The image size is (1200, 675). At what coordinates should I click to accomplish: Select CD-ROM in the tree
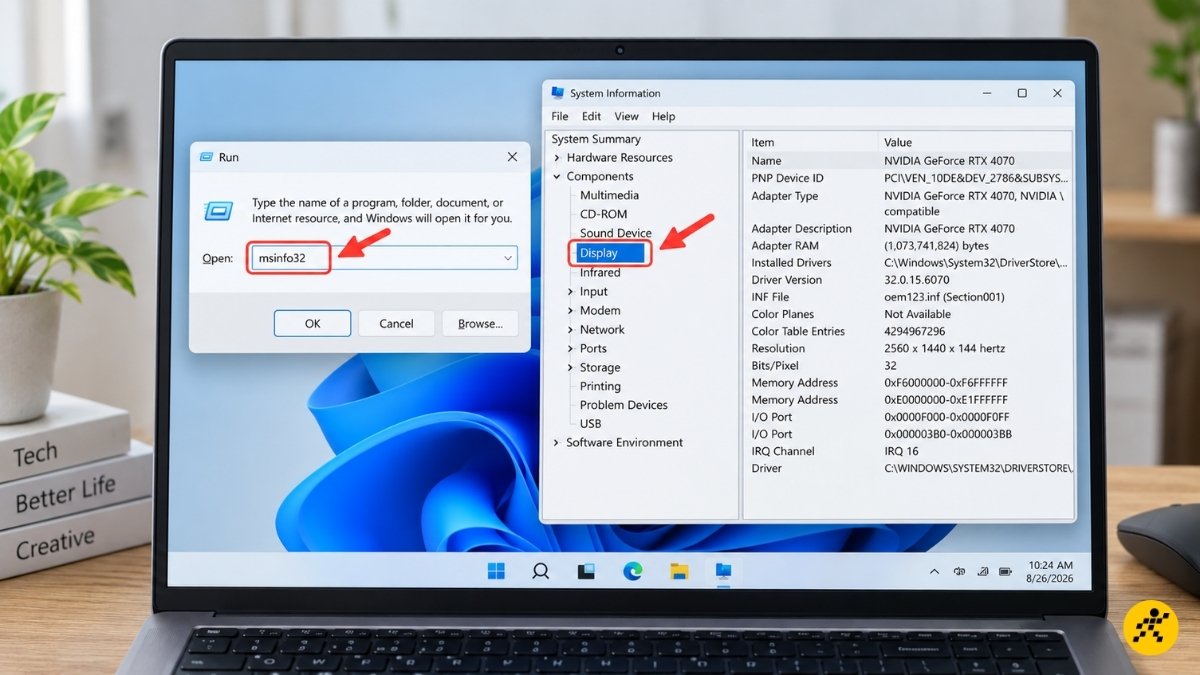pos(604,214)
